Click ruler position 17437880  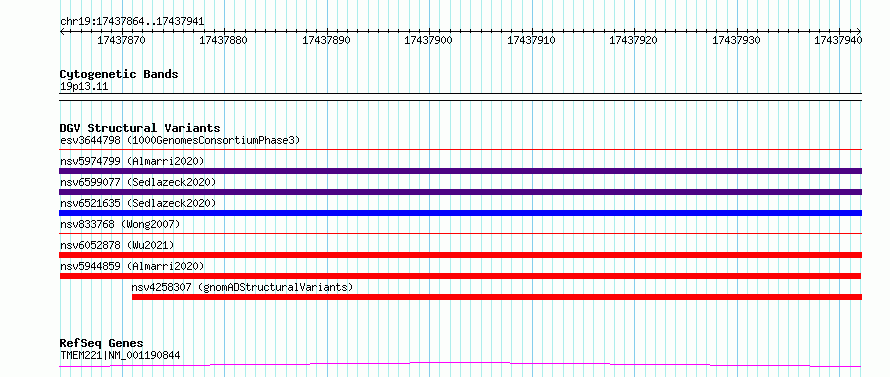pos(224,40)
